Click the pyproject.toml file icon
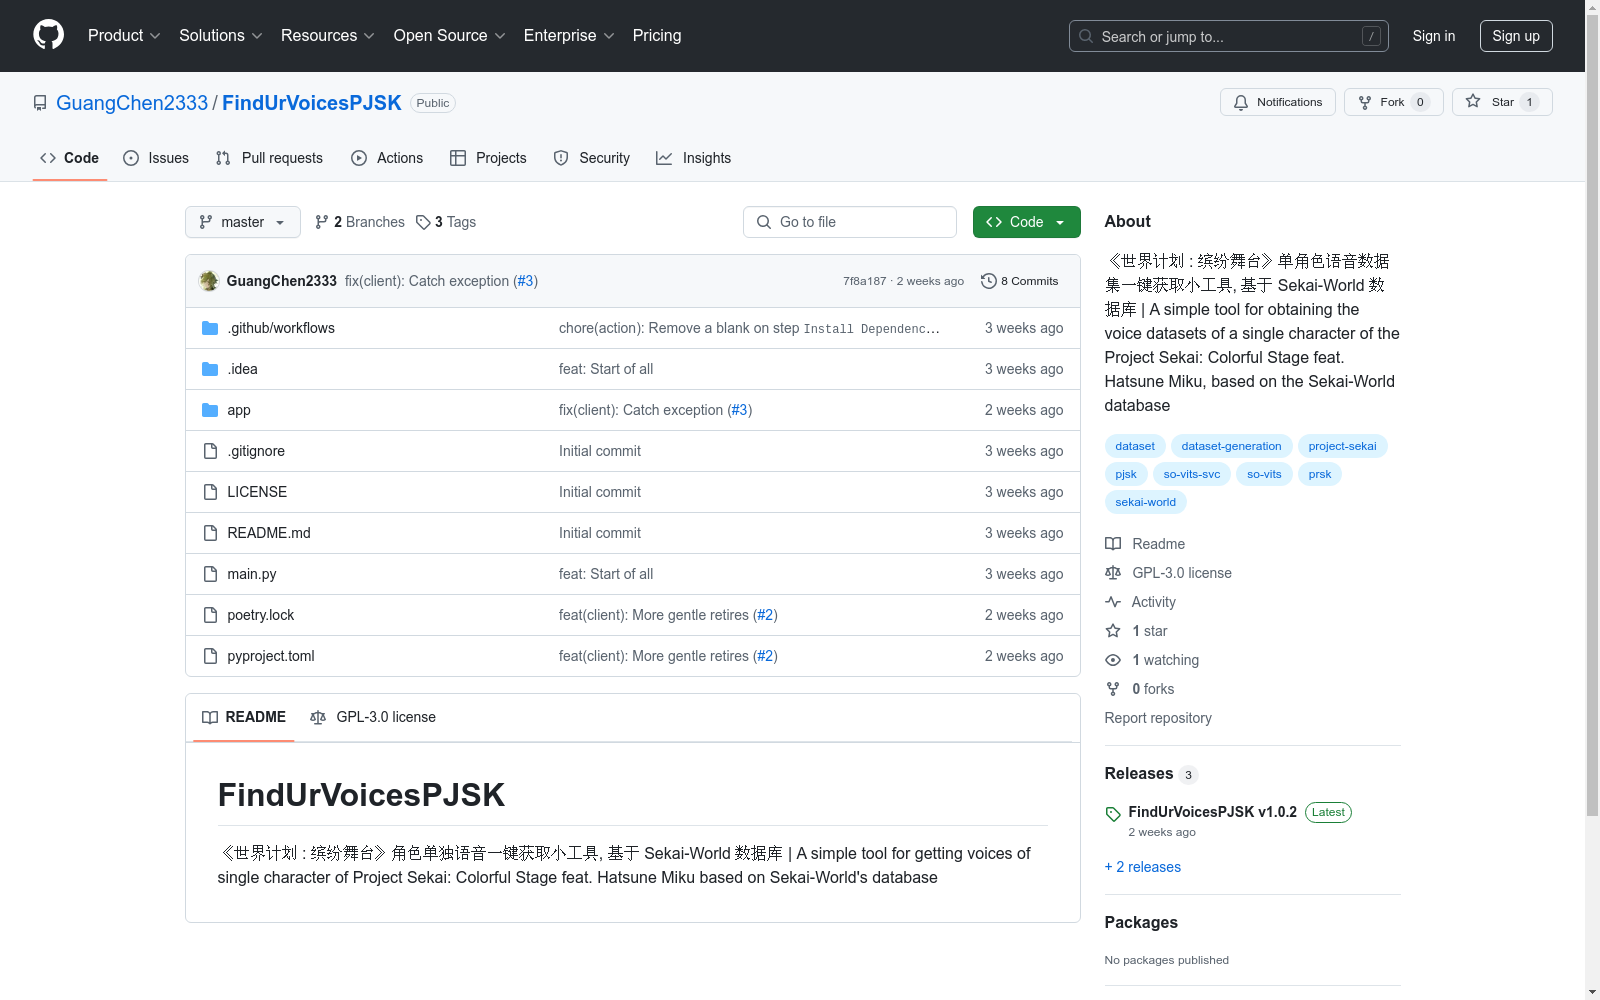Image resolution: width=1600 pixels, height=1000 pixels. [210, 656]
